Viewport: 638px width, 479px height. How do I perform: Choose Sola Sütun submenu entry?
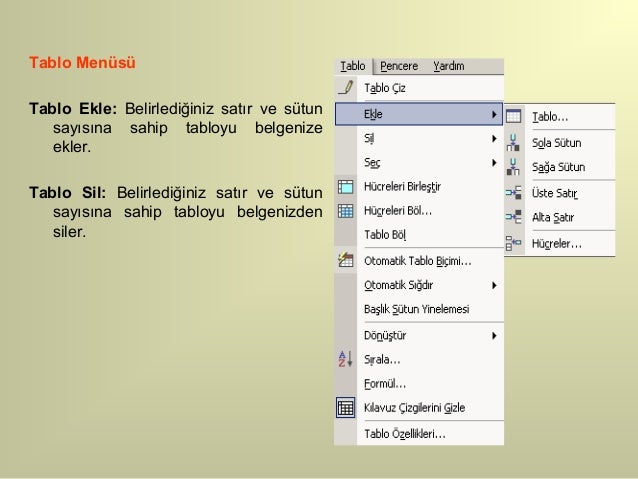point(557,143)
